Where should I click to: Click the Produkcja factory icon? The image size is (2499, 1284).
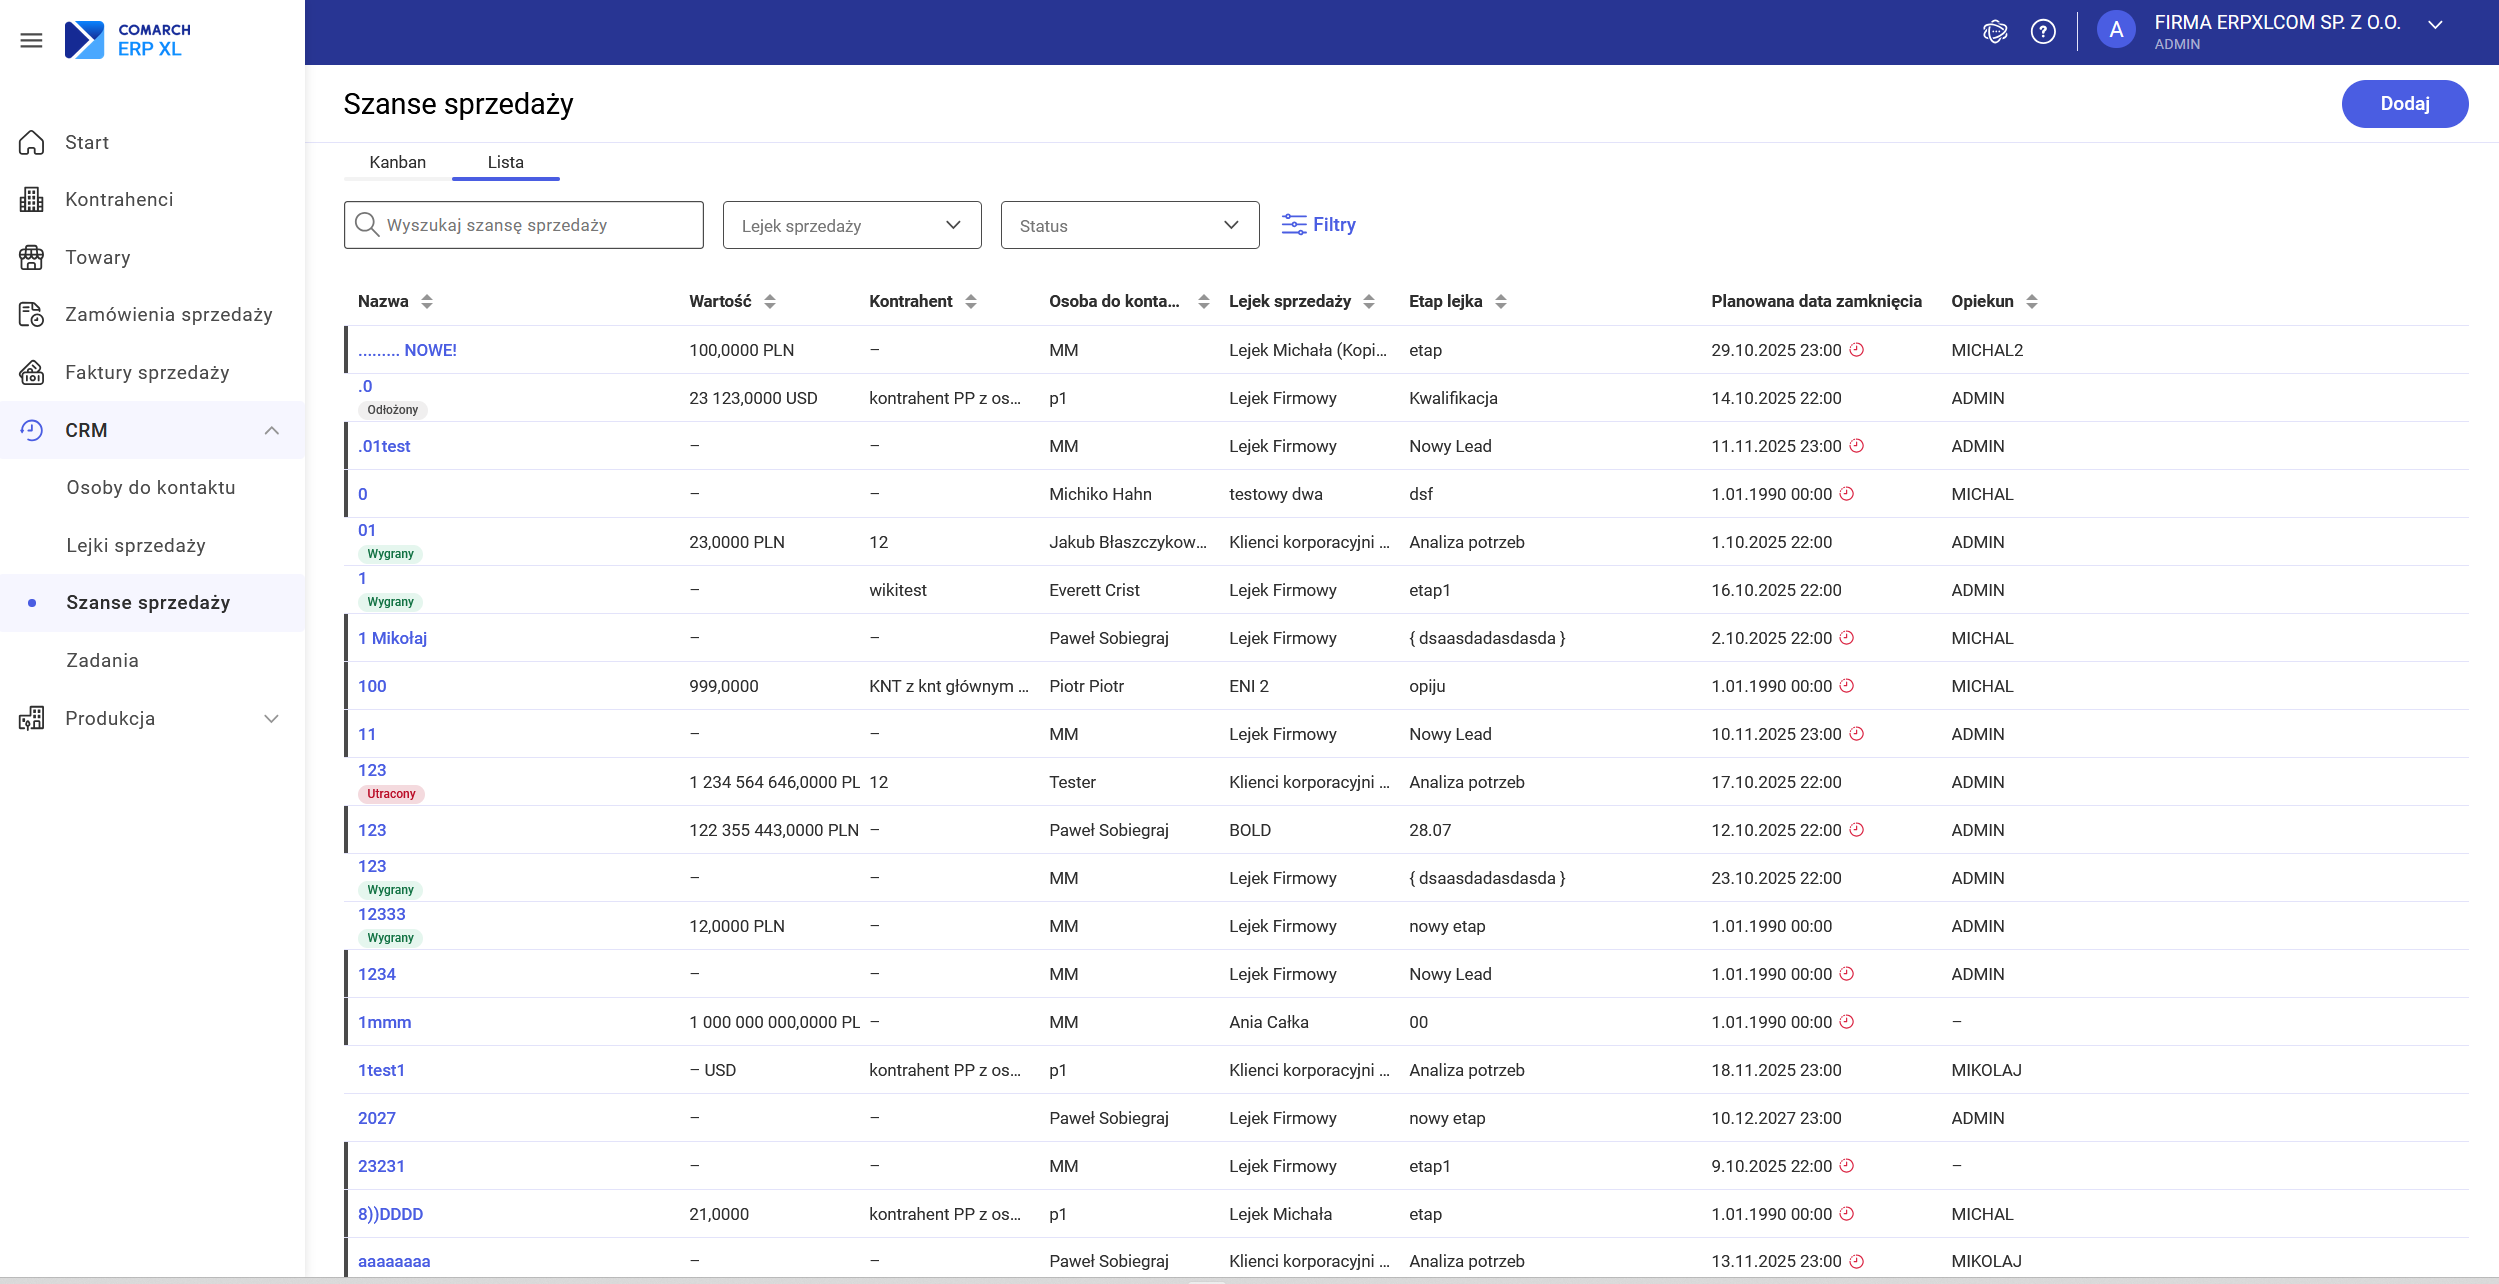[31, 718]
